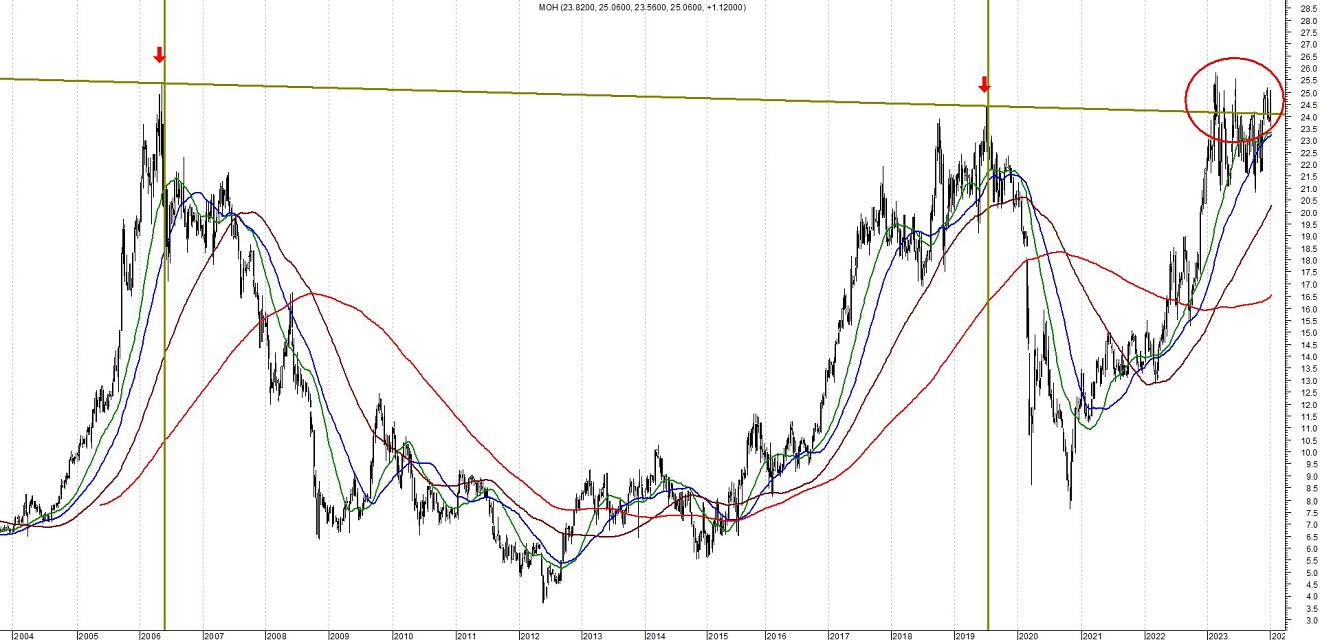The height and width of the screenshot is (640, 1320).
Task: Select the olive vertical line at 2019
Action: click(988, 350)
